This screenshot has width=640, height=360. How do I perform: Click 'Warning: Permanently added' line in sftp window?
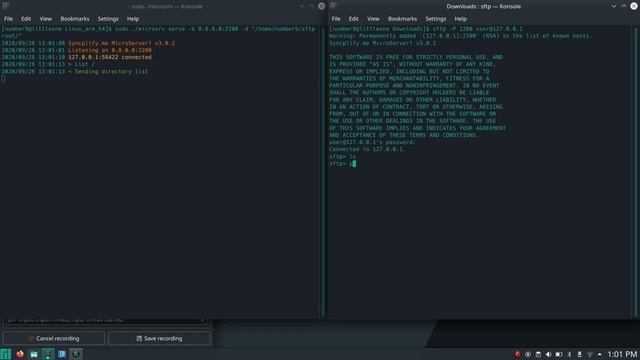[460, 36]
